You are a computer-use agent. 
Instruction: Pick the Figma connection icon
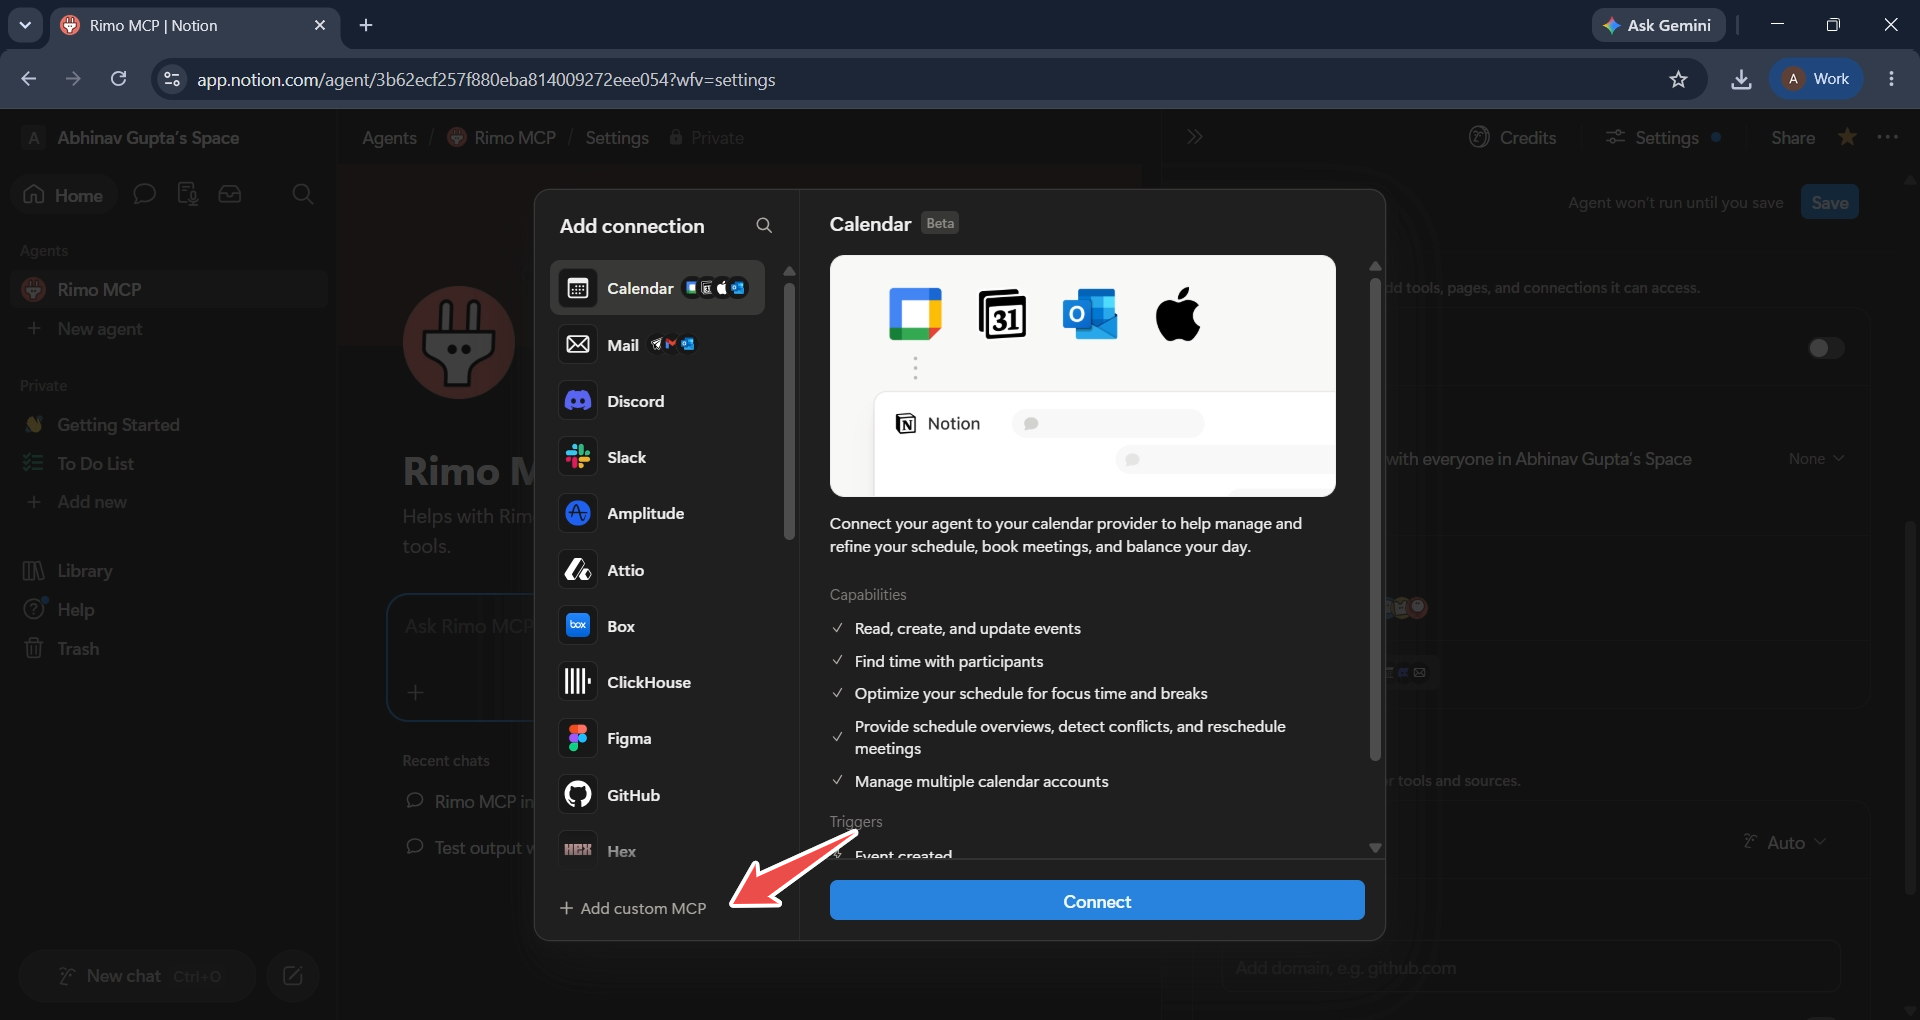pyautogui.click(x=578, y=738)
